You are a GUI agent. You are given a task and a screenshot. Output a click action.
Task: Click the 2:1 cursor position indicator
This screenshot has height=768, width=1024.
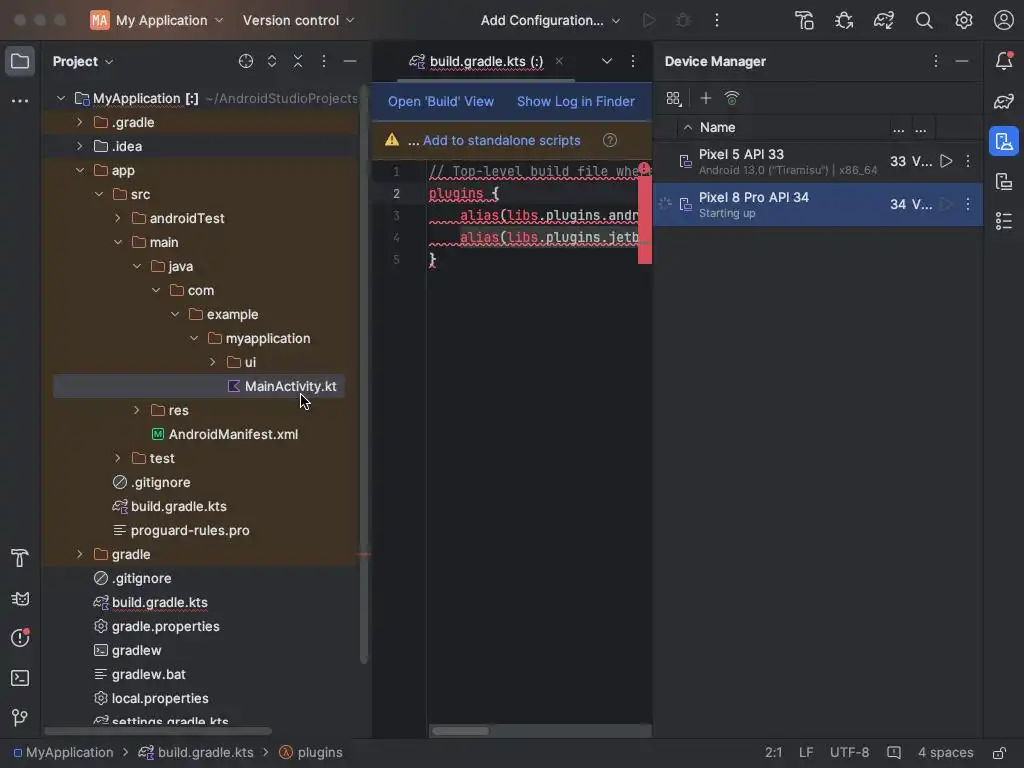pos(773,752)
